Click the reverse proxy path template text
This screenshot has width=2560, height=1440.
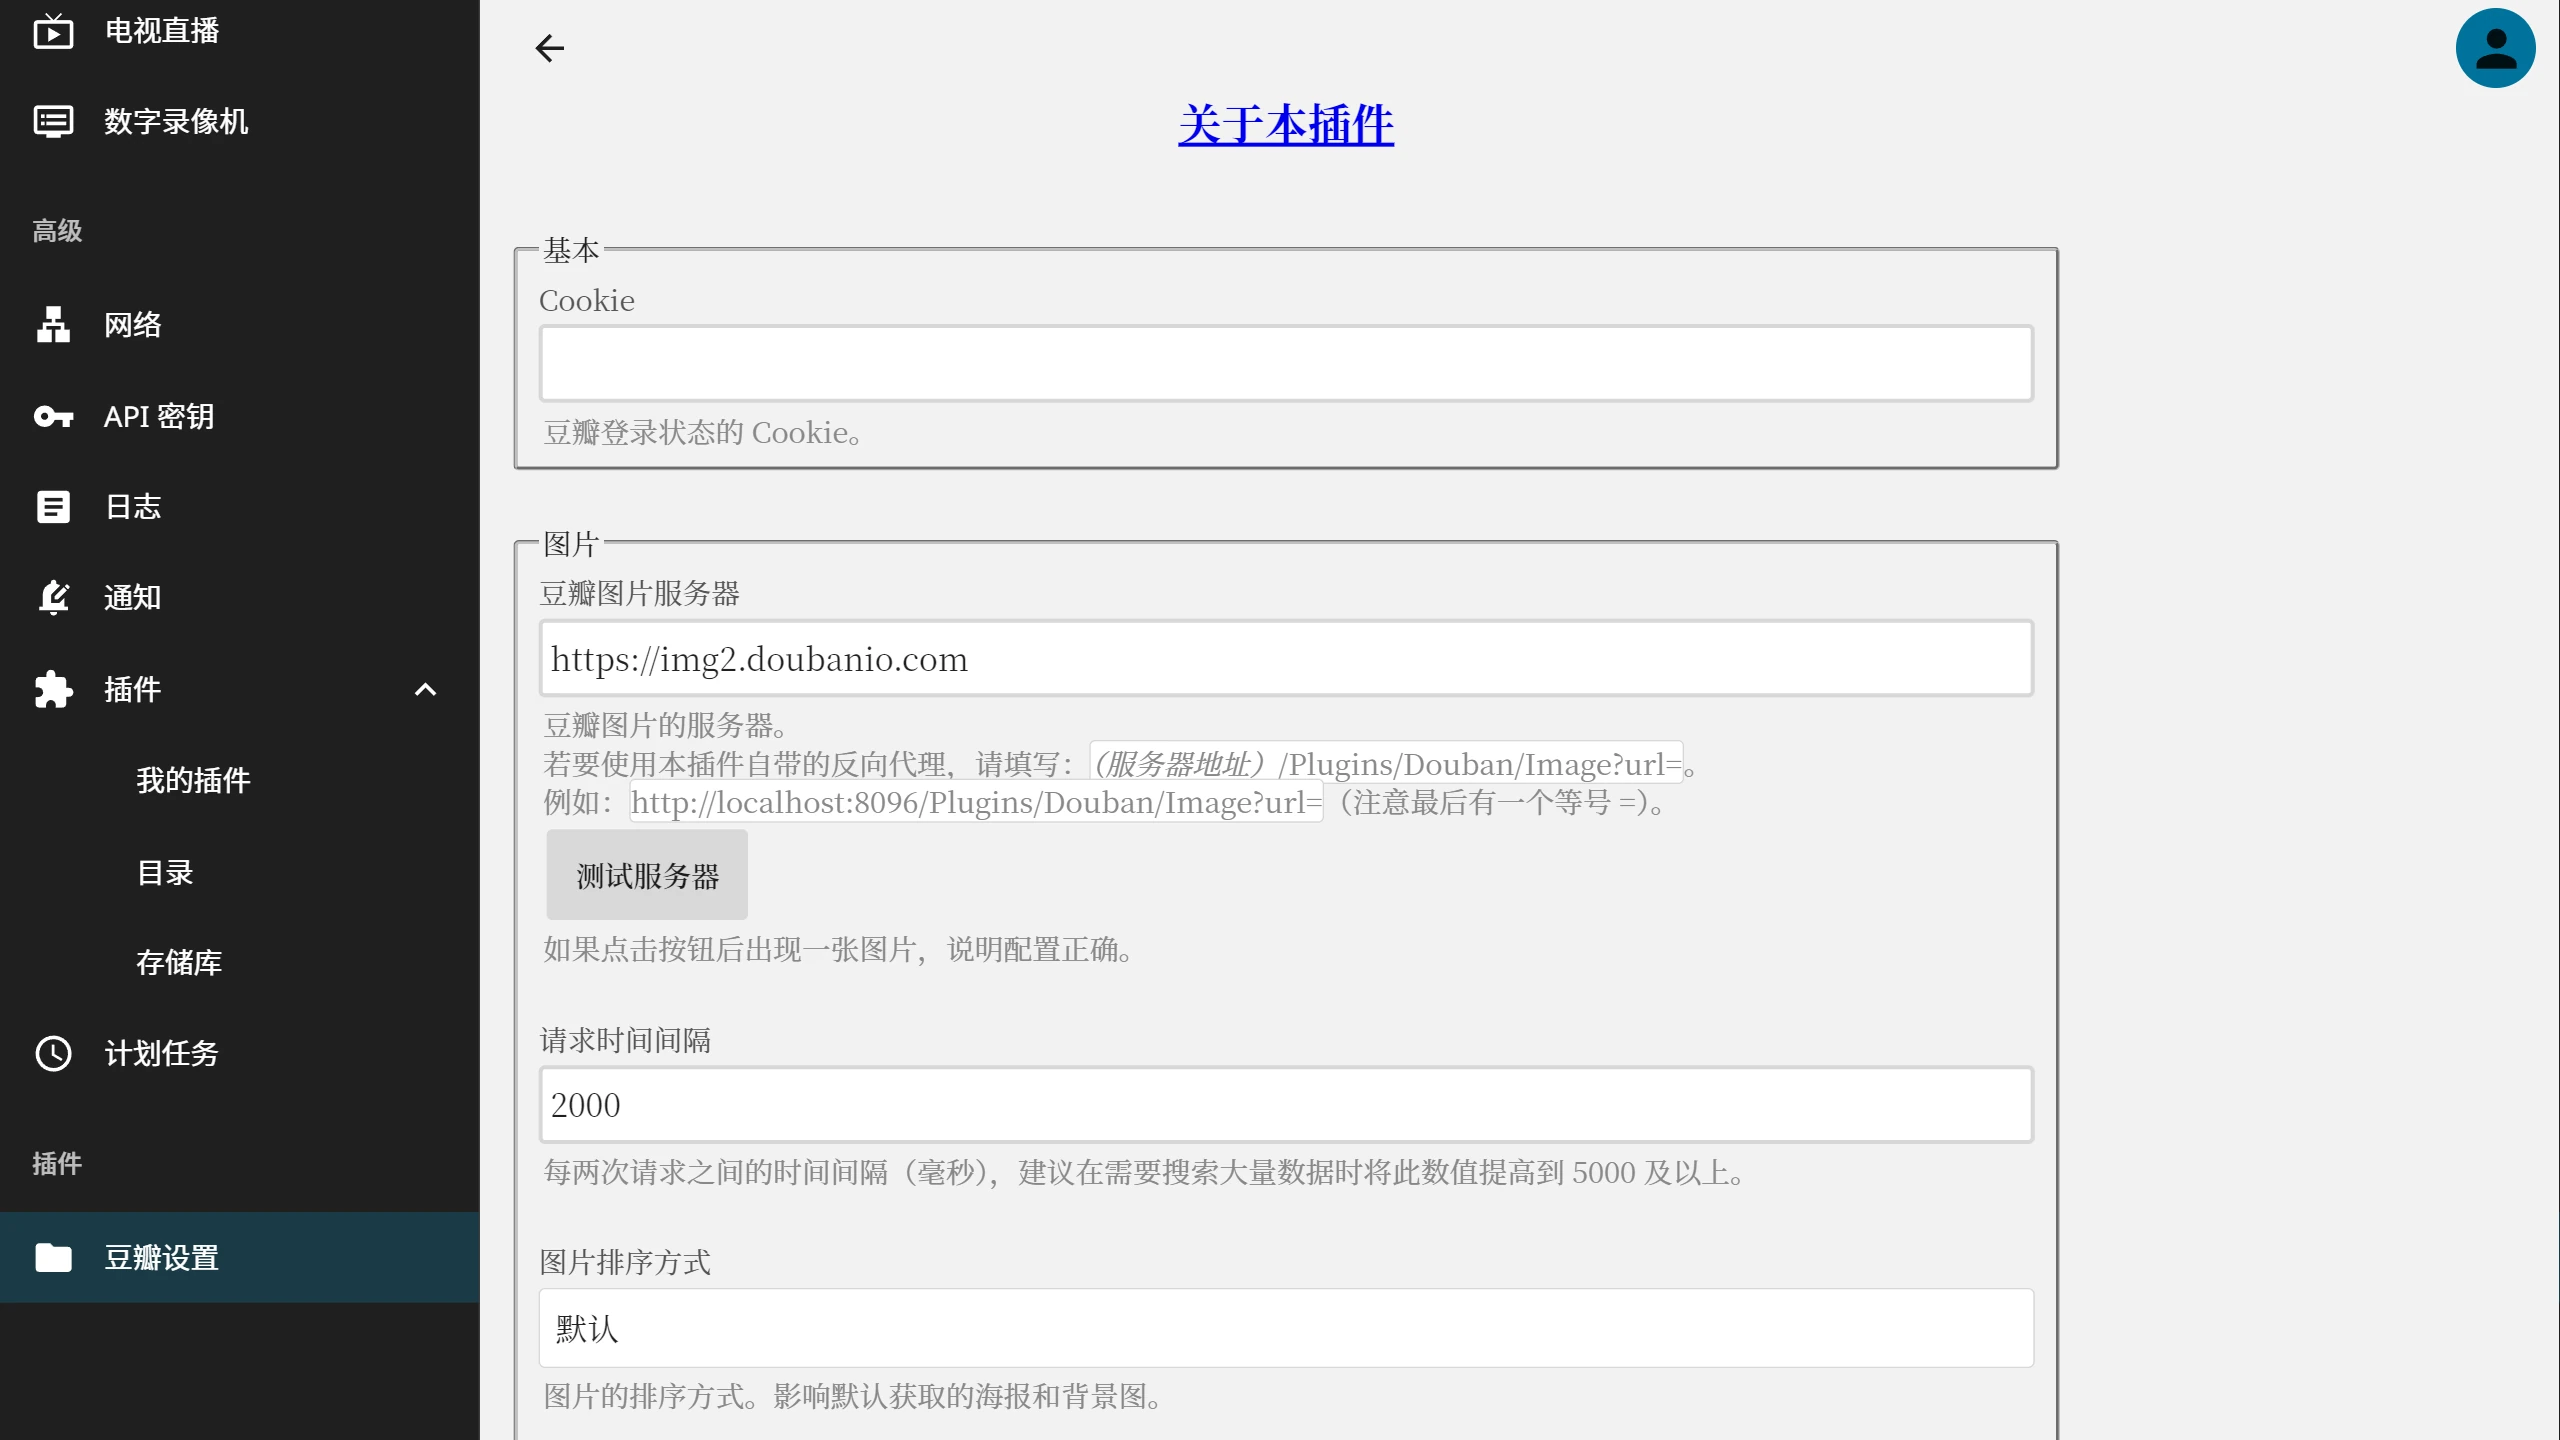click(1386, 764)
